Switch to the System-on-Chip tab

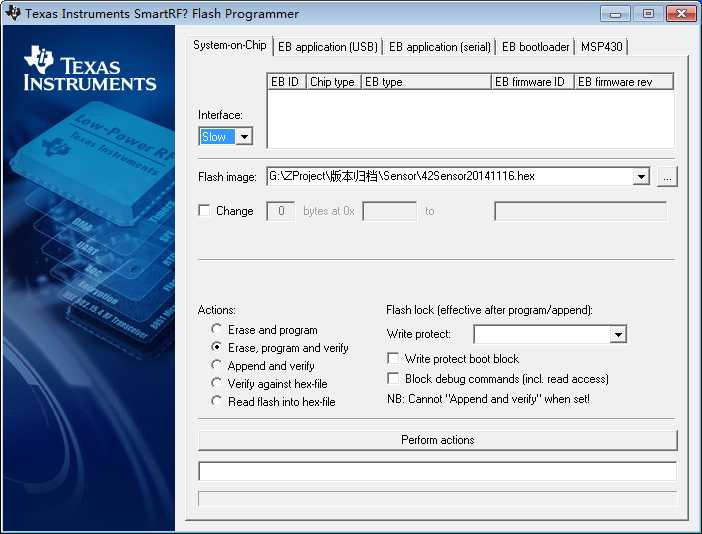pyautogui.click(x=230, y=45)
